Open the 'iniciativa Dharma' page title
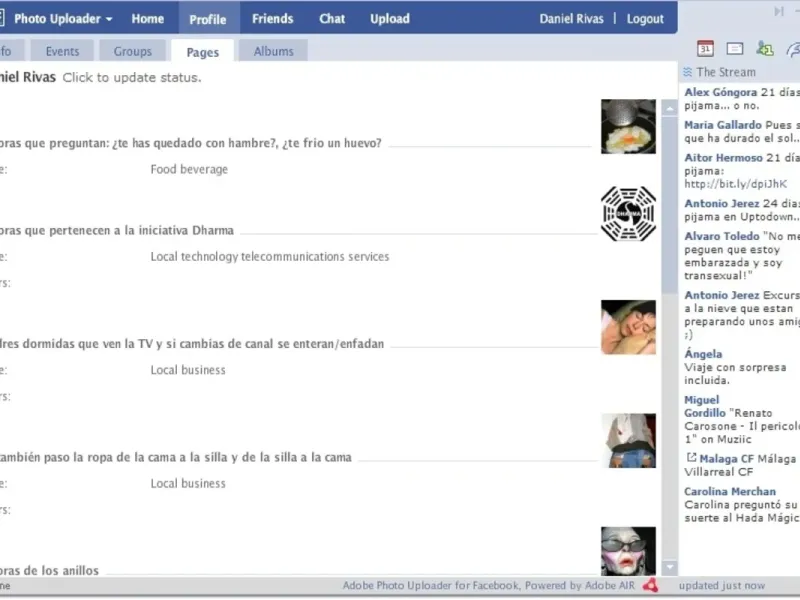Screen dimensions: 800x600 coord(116,230)
